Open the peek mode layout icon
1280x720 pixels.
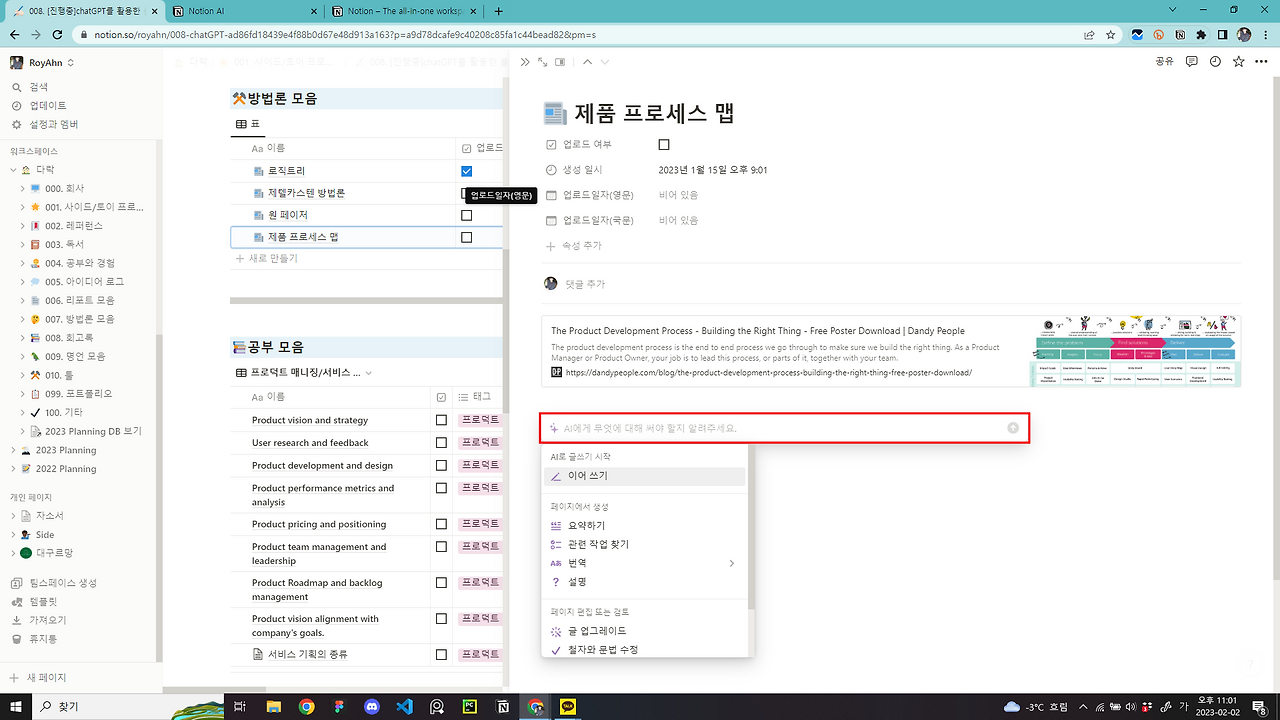point(560,62)
